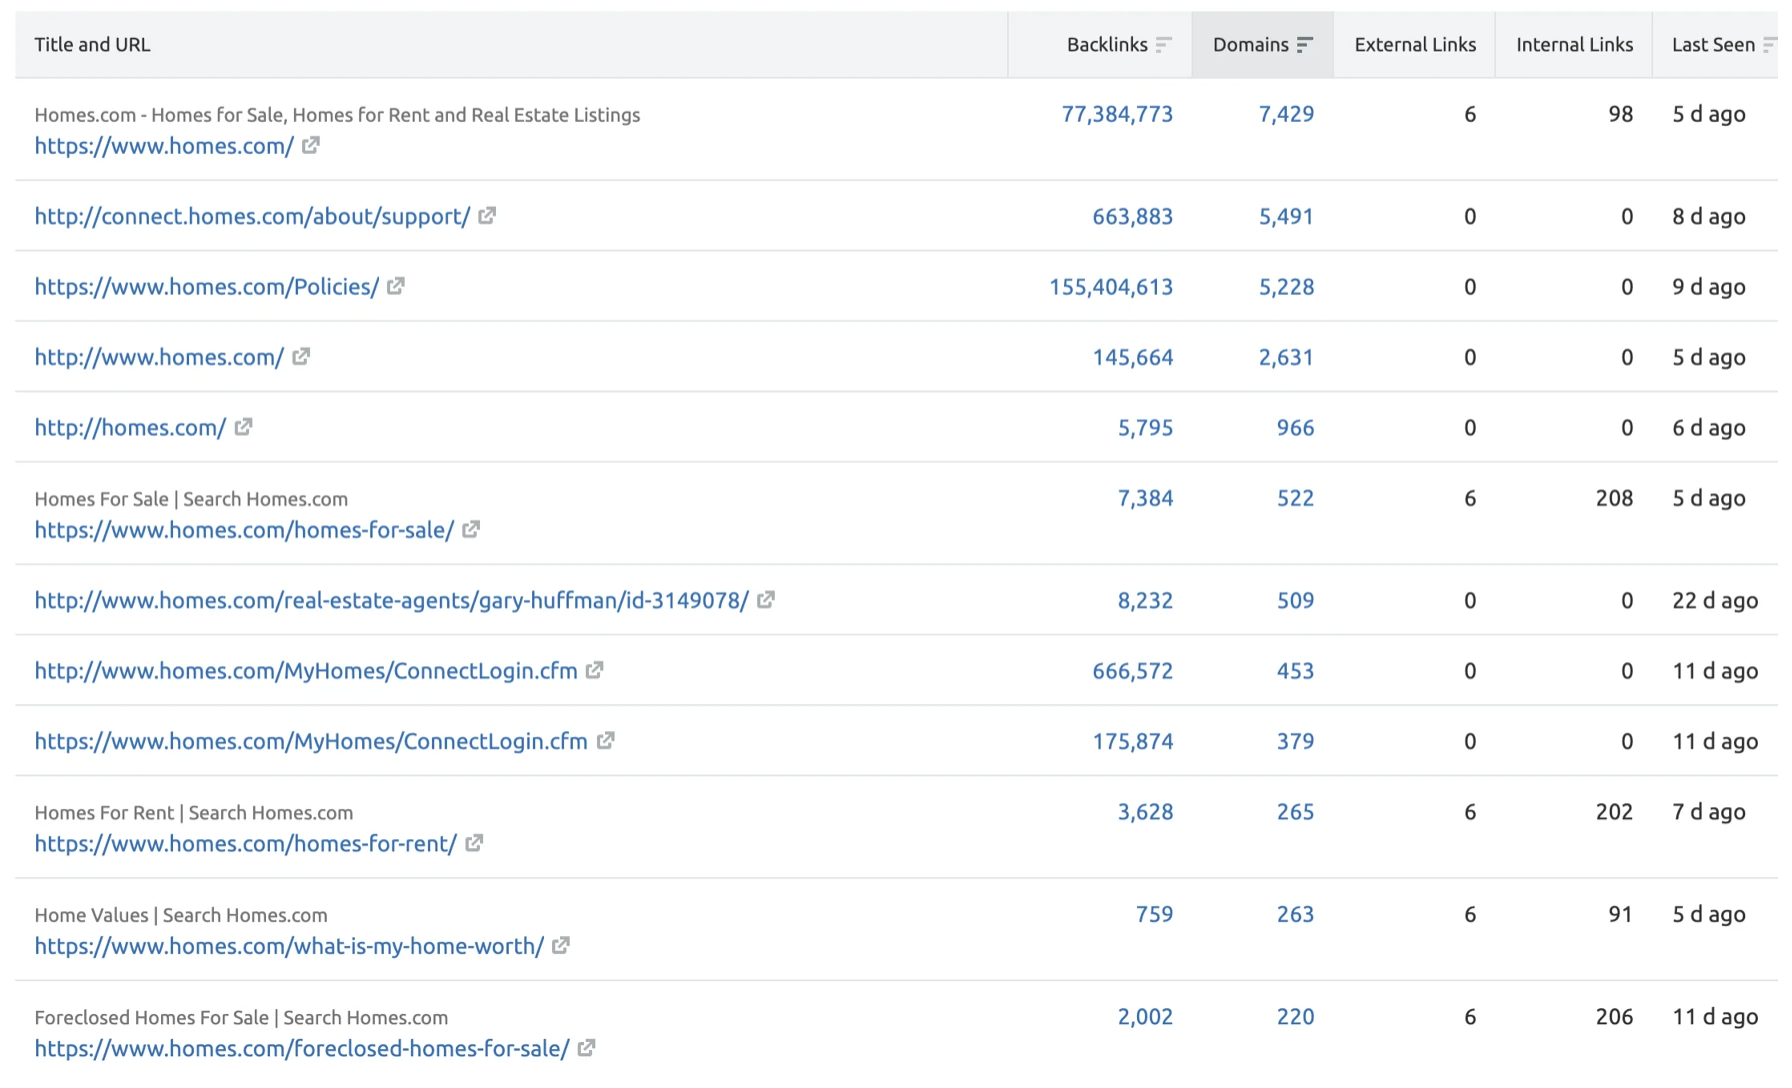Image resolution: width=1792 pixels, height=1088 pixels.
Task: Click sort icon in Backlinks header
Action: point(1163,44)
